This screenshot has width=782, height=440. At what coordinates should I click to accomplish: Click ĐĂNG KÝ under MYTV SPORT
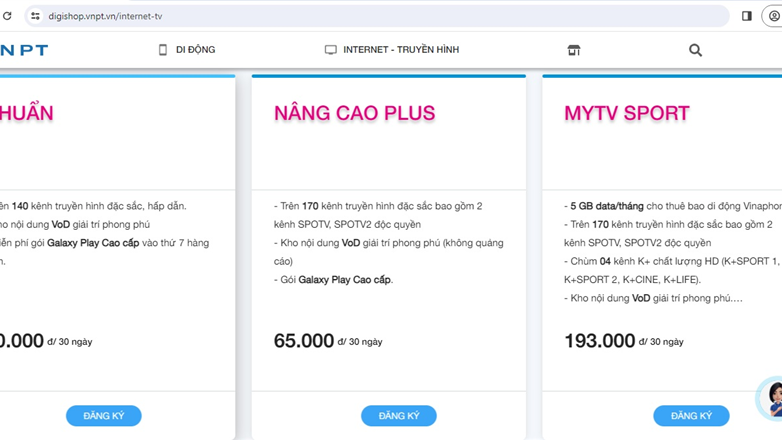pos(691,416)
